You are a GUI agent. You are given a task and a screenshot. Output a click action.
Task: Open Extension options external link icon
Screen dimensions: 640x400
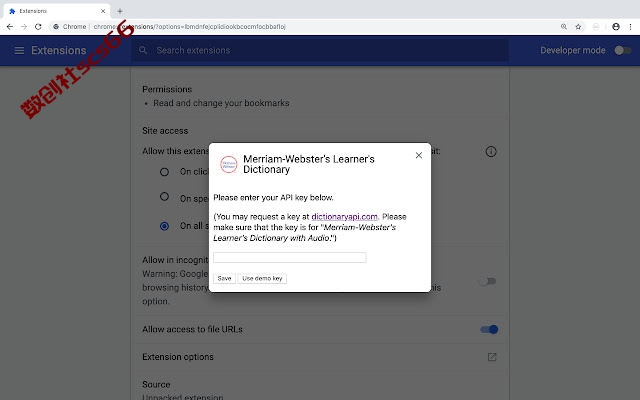coord(492,357)
